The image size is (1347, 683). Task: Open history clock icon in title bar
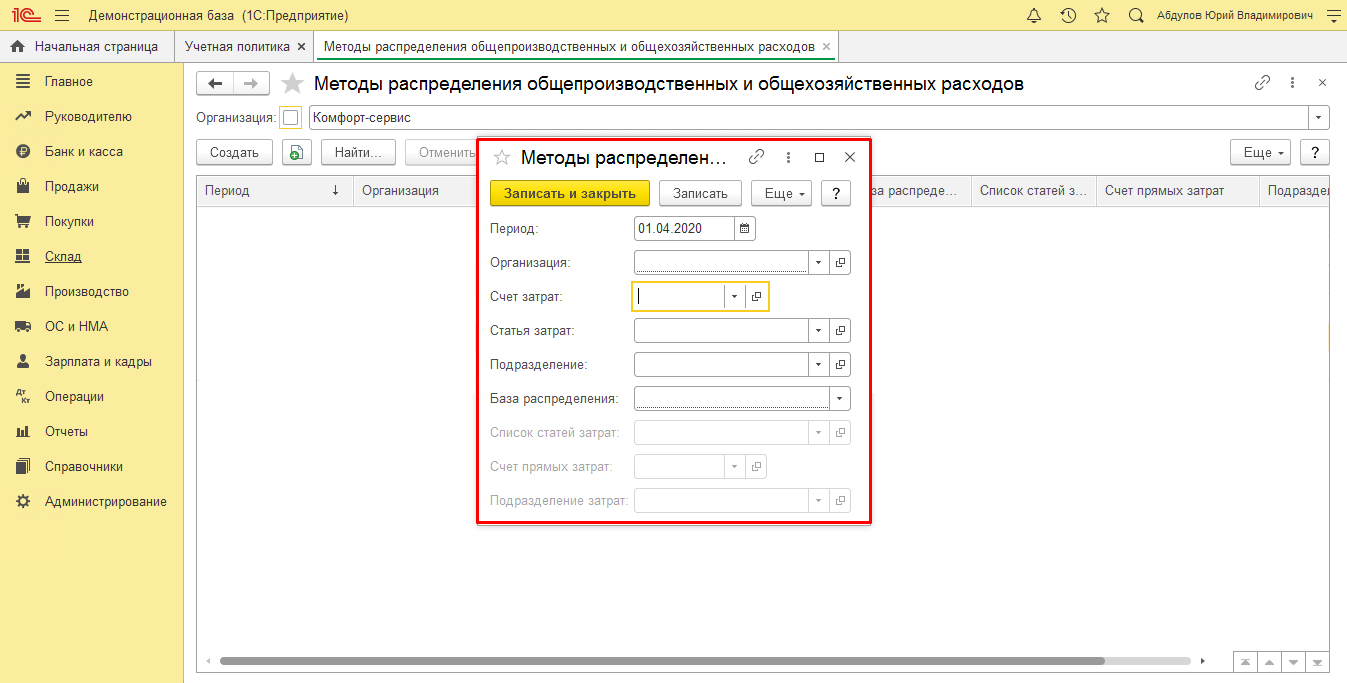(1068, 15)
